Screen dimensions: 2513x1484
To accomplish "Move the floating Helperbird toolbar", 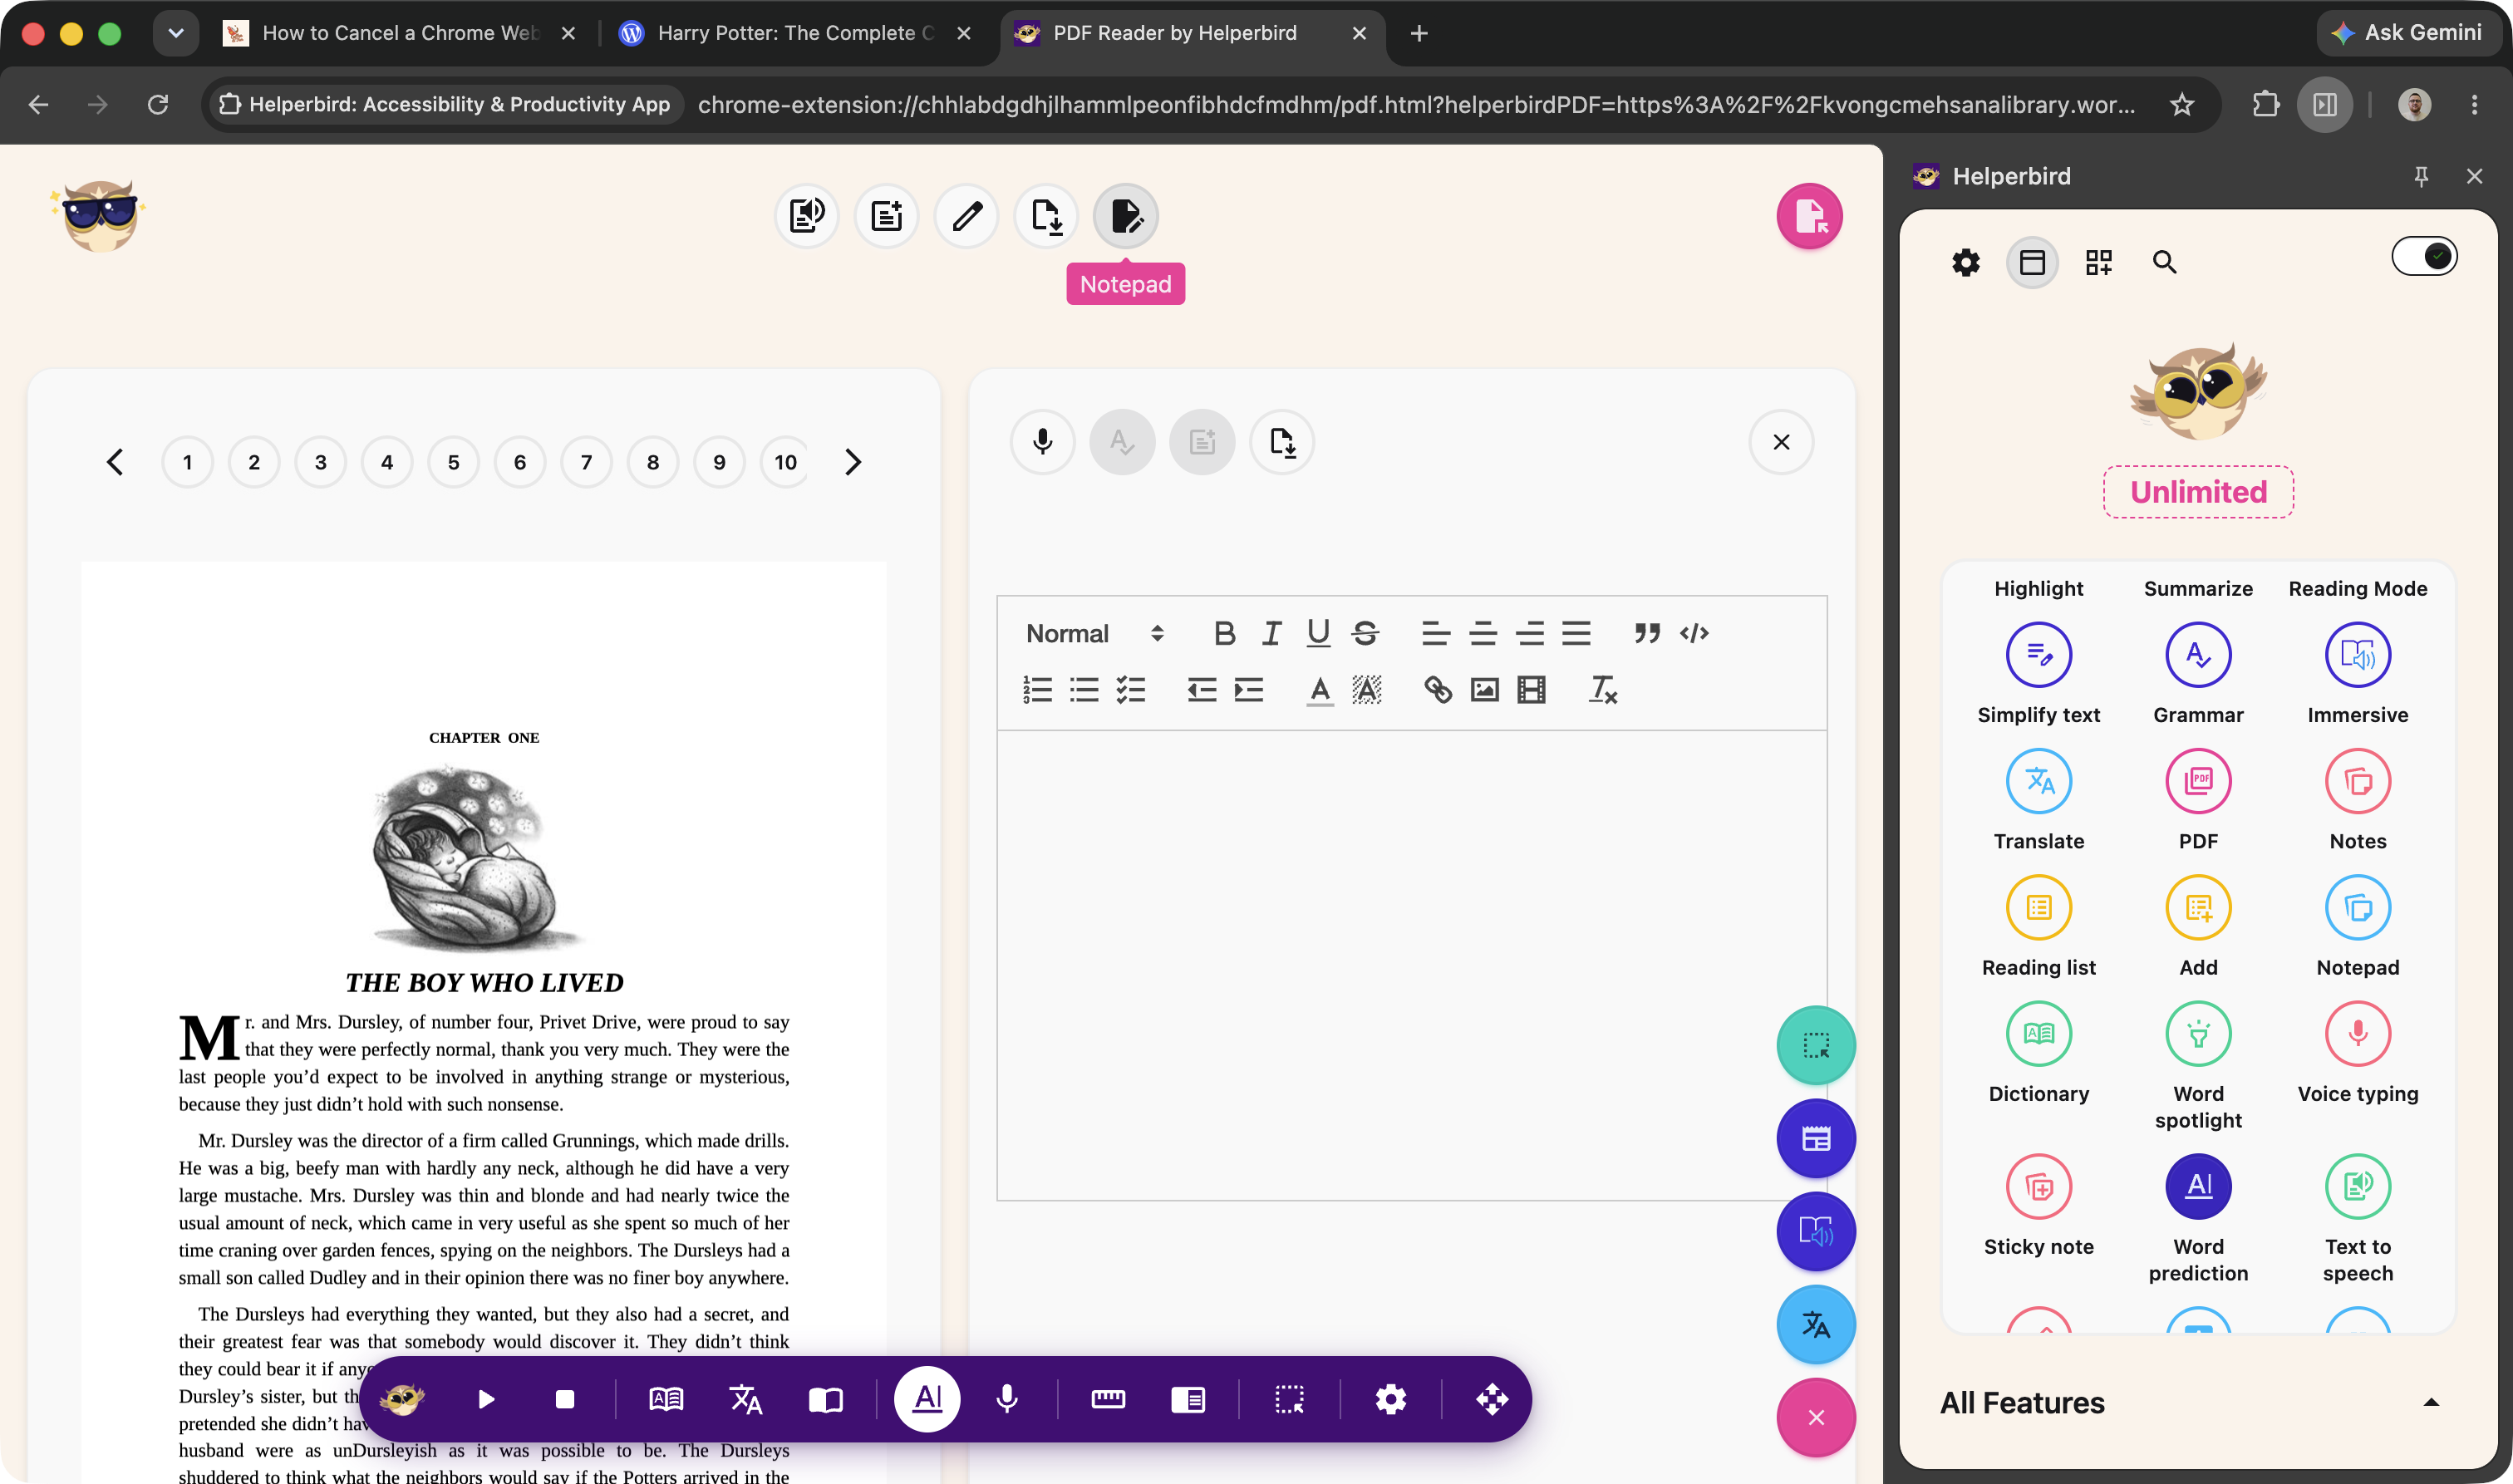I will (1491, 1399).
